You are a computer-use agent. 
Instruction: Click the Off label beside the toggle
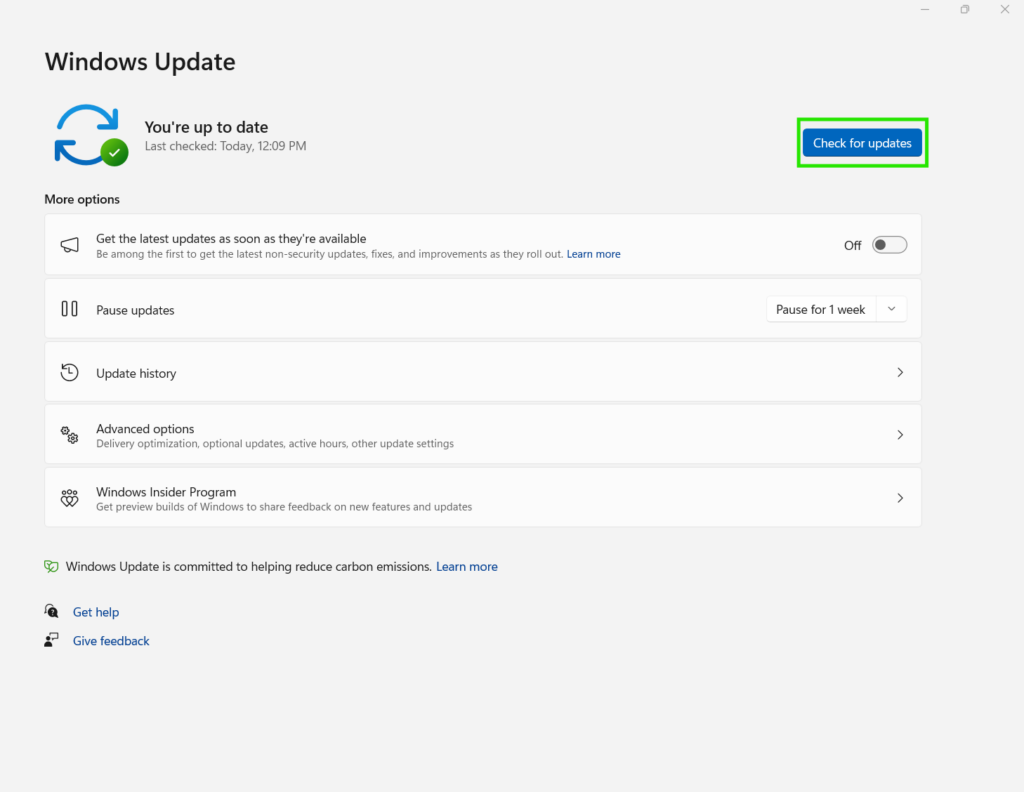click(x=852, y=246)
